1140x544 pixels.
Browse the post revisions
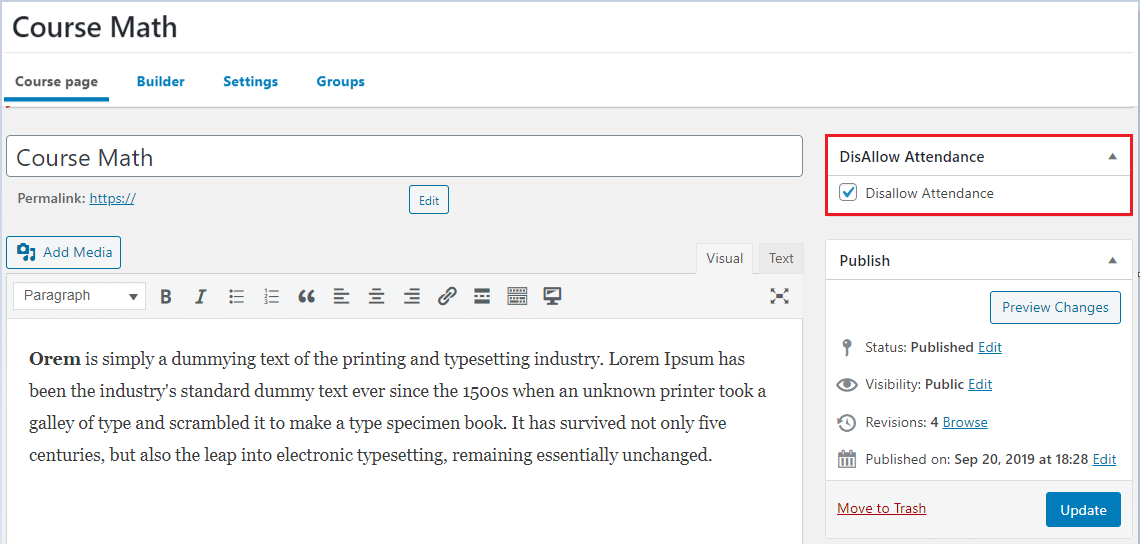[x=965, y=422]
